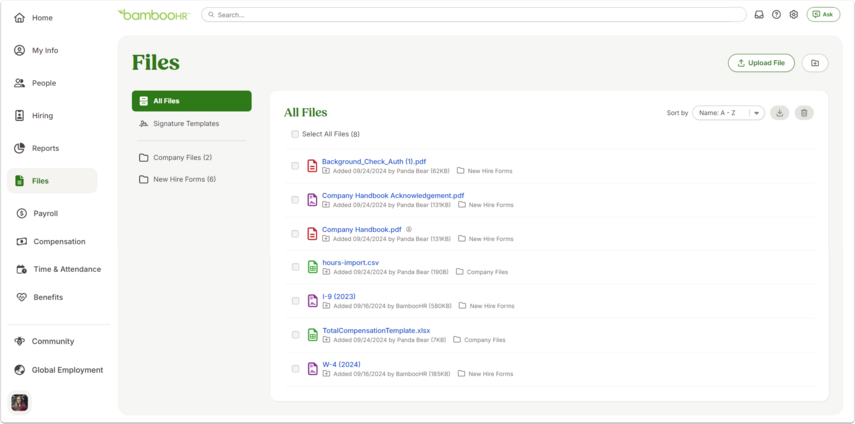Open Community in the sidebar
The height and width of the screenshot is (424, 855).
(44, 342)
